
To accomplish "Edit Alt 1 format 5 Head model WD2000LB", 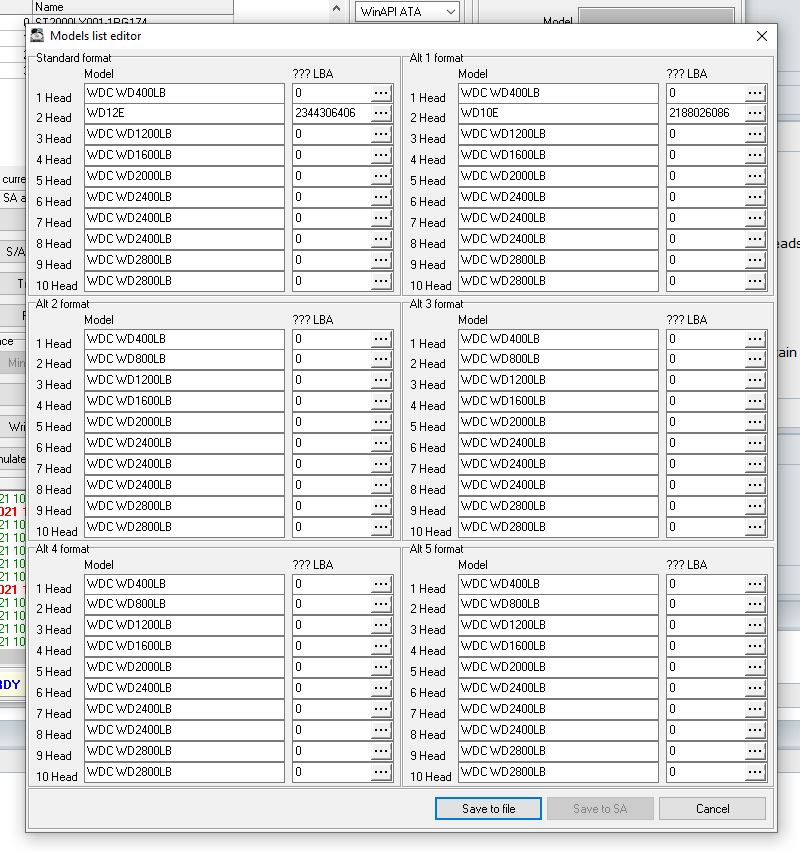I will click(x=558, y=176).
